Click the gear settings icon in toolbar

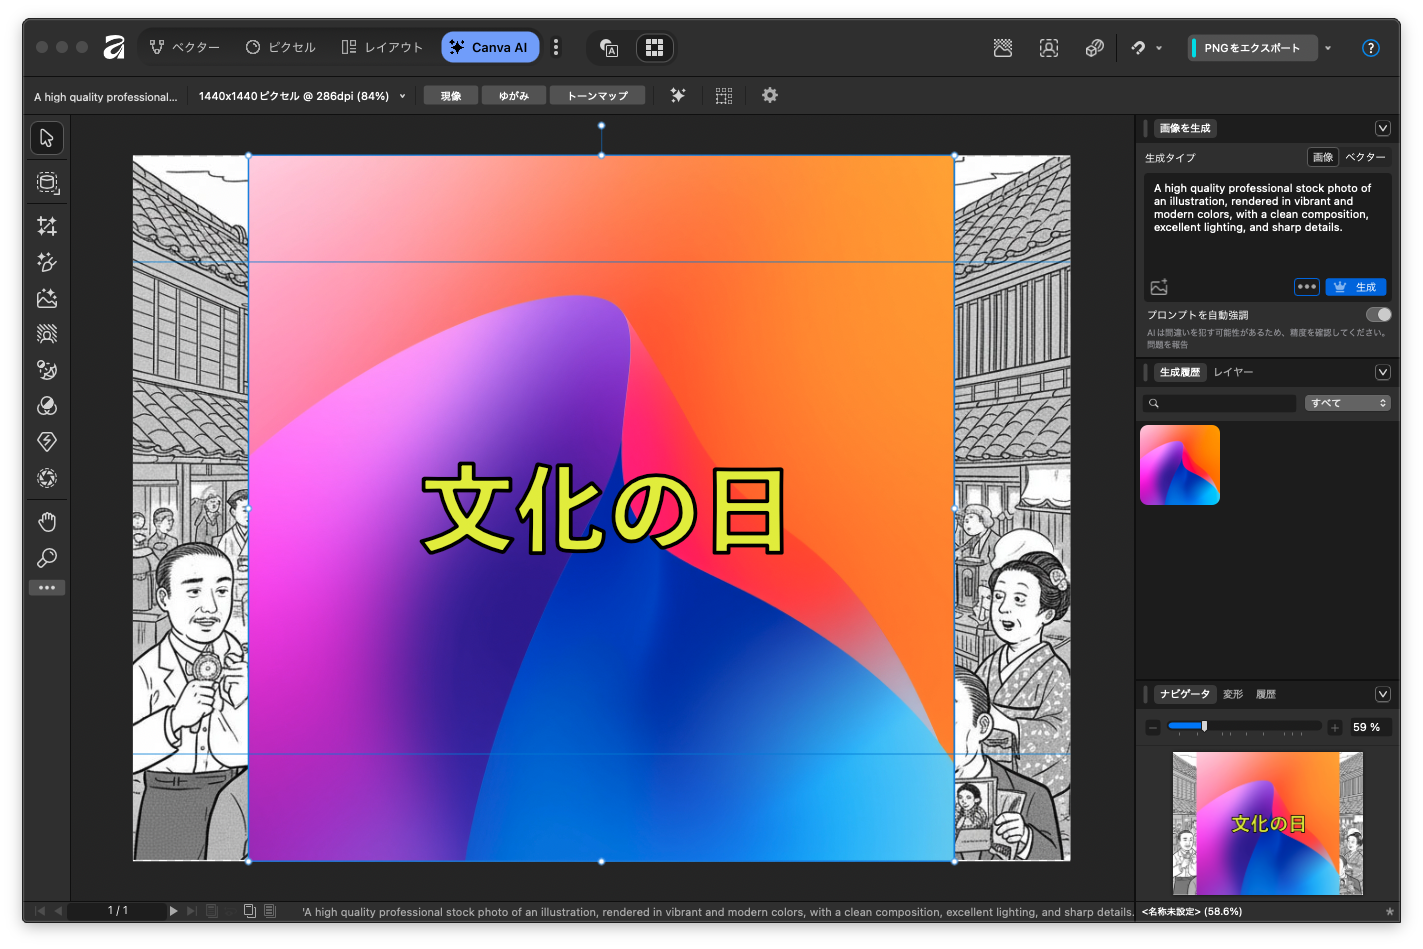click(x=769, y=96)
